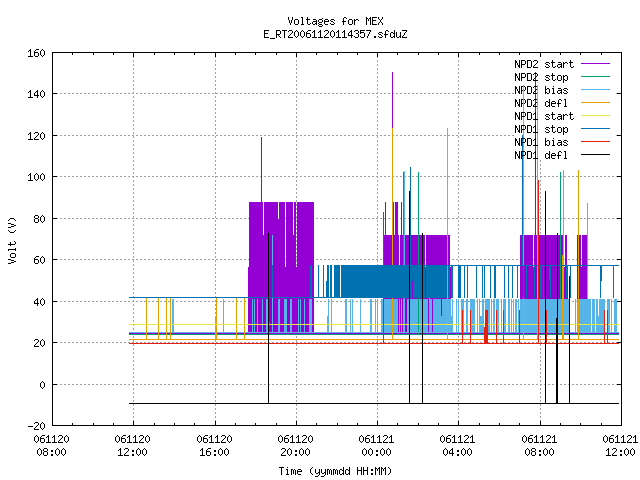Click the 'NPD2 stop' legend label
The image size is (640, 480).
541,77
